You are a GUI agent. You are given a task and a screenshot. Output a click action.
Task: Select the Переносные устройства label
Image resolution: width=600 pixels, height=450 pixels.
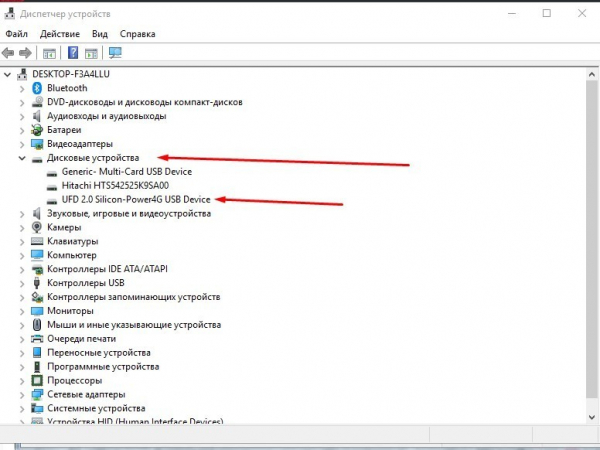click(x=99, y=352)
